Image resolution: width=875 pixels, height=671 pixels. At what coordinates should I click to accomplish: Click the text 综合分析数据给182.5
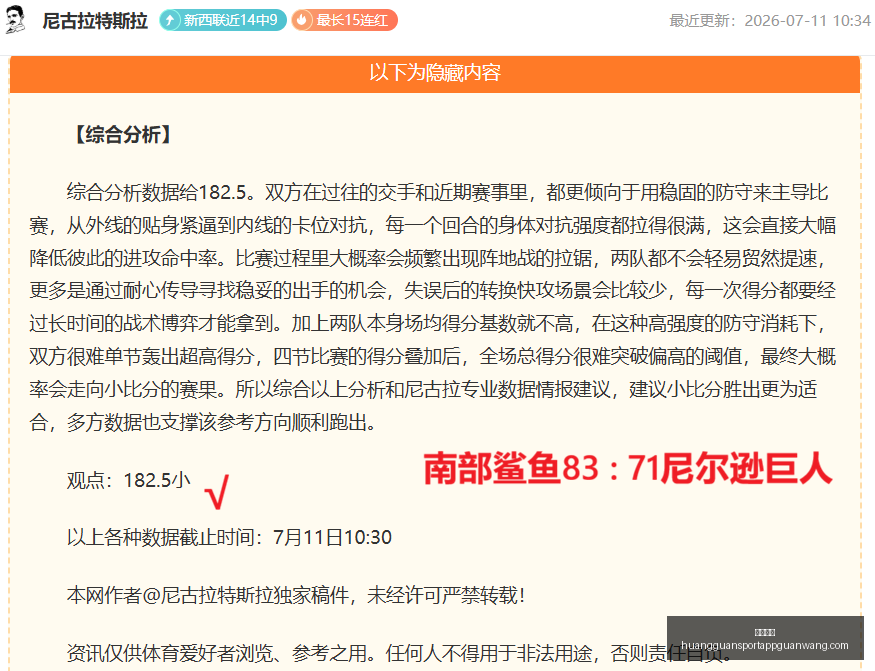click(x=157, y=192)
